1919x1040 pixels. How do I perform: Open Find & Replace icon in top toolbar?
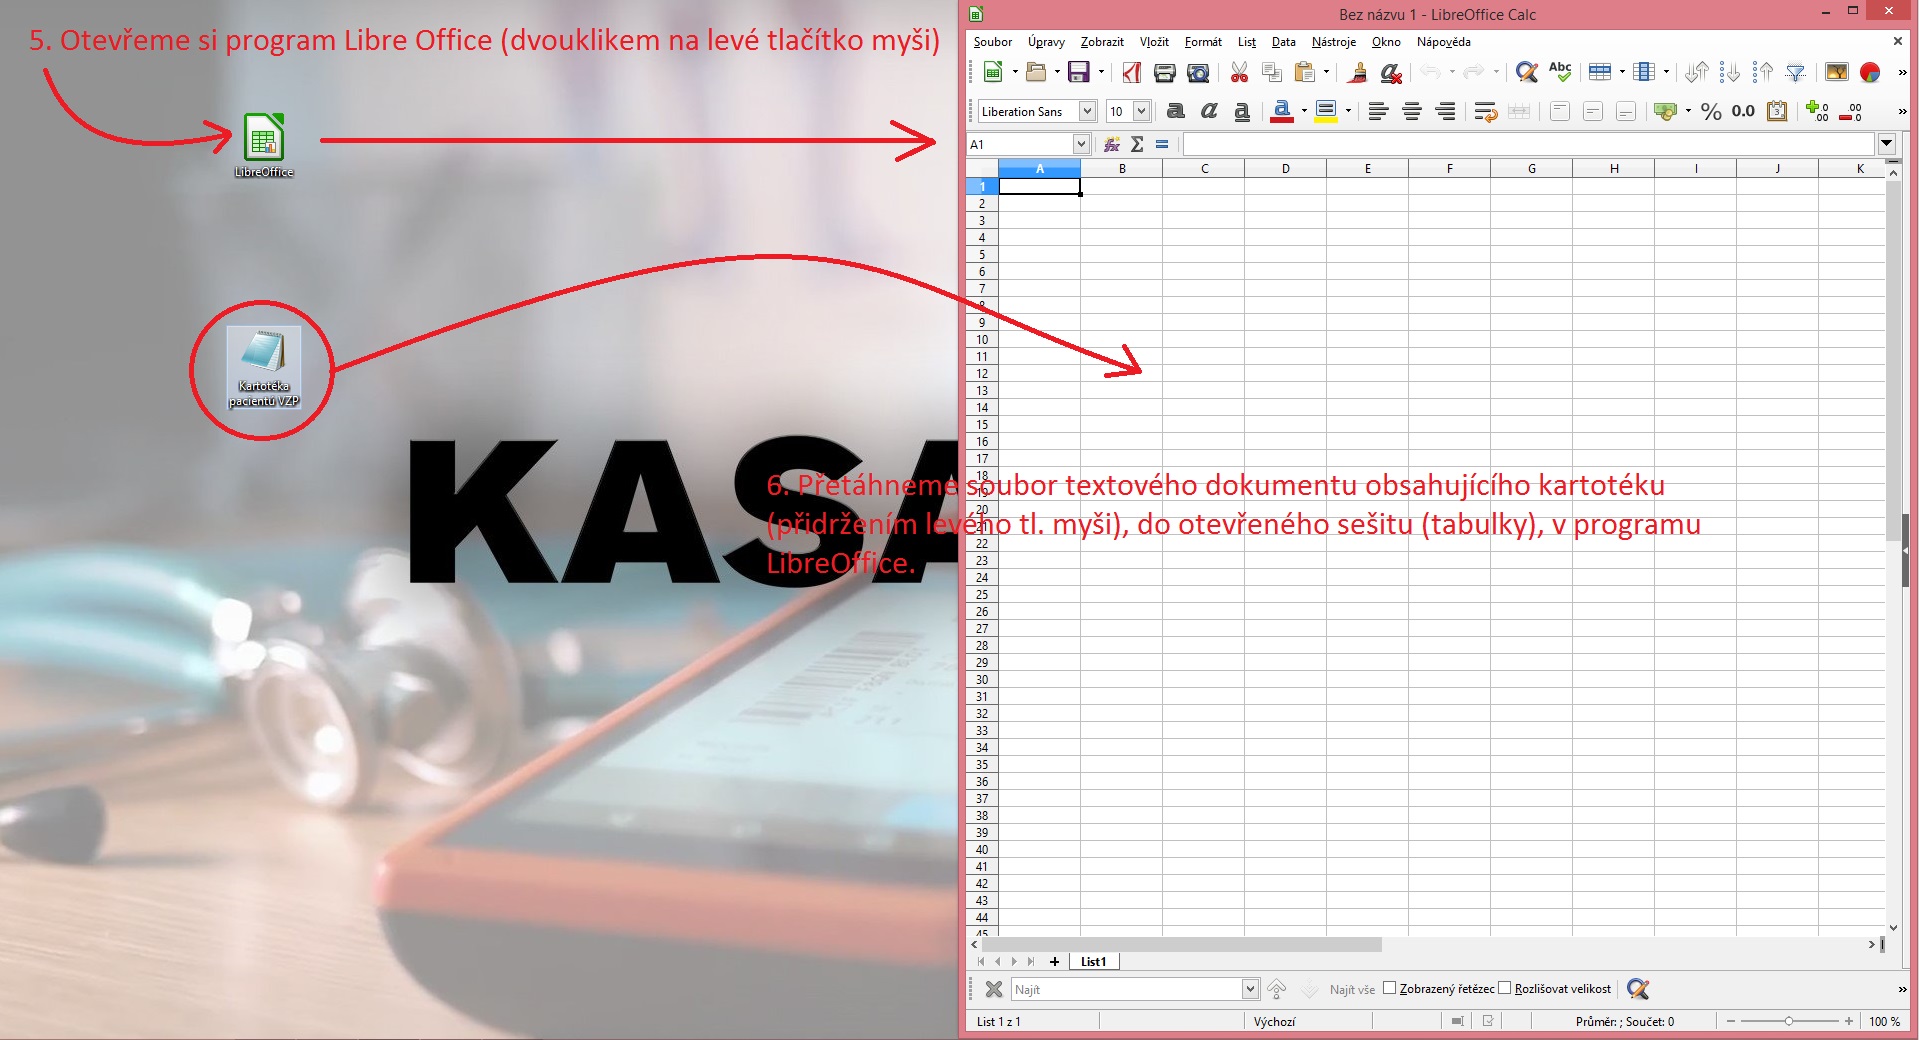(1526, 72)
